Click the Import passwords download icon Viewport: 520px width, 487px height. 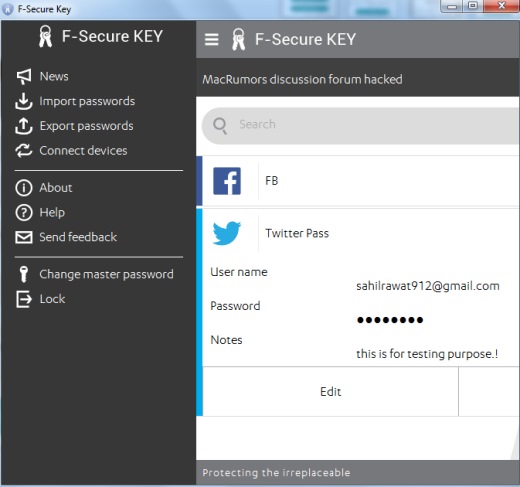point(24,101)
